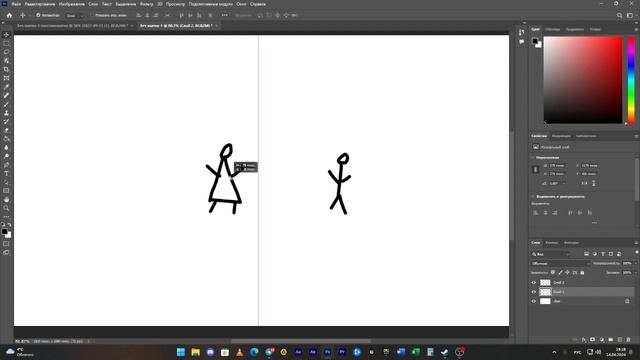Show more align options ellipsis in Properties
Viewport: 640px width, 360px height.
594,223
